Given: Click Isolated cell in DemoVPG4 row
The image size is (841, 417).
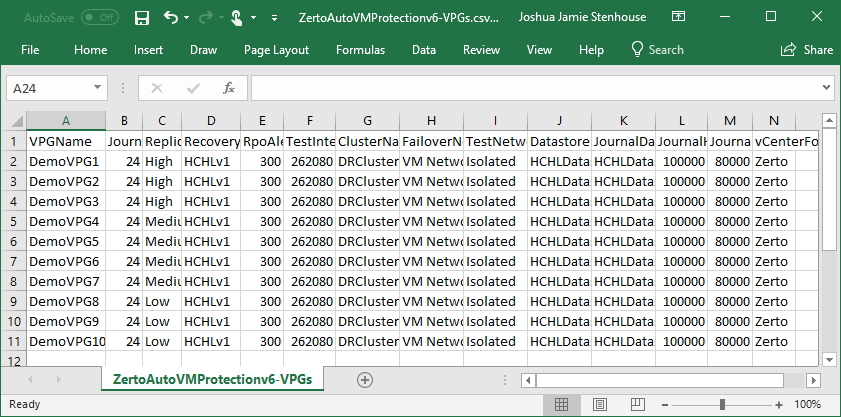Looking at the screenshot, I should (496, 222).
